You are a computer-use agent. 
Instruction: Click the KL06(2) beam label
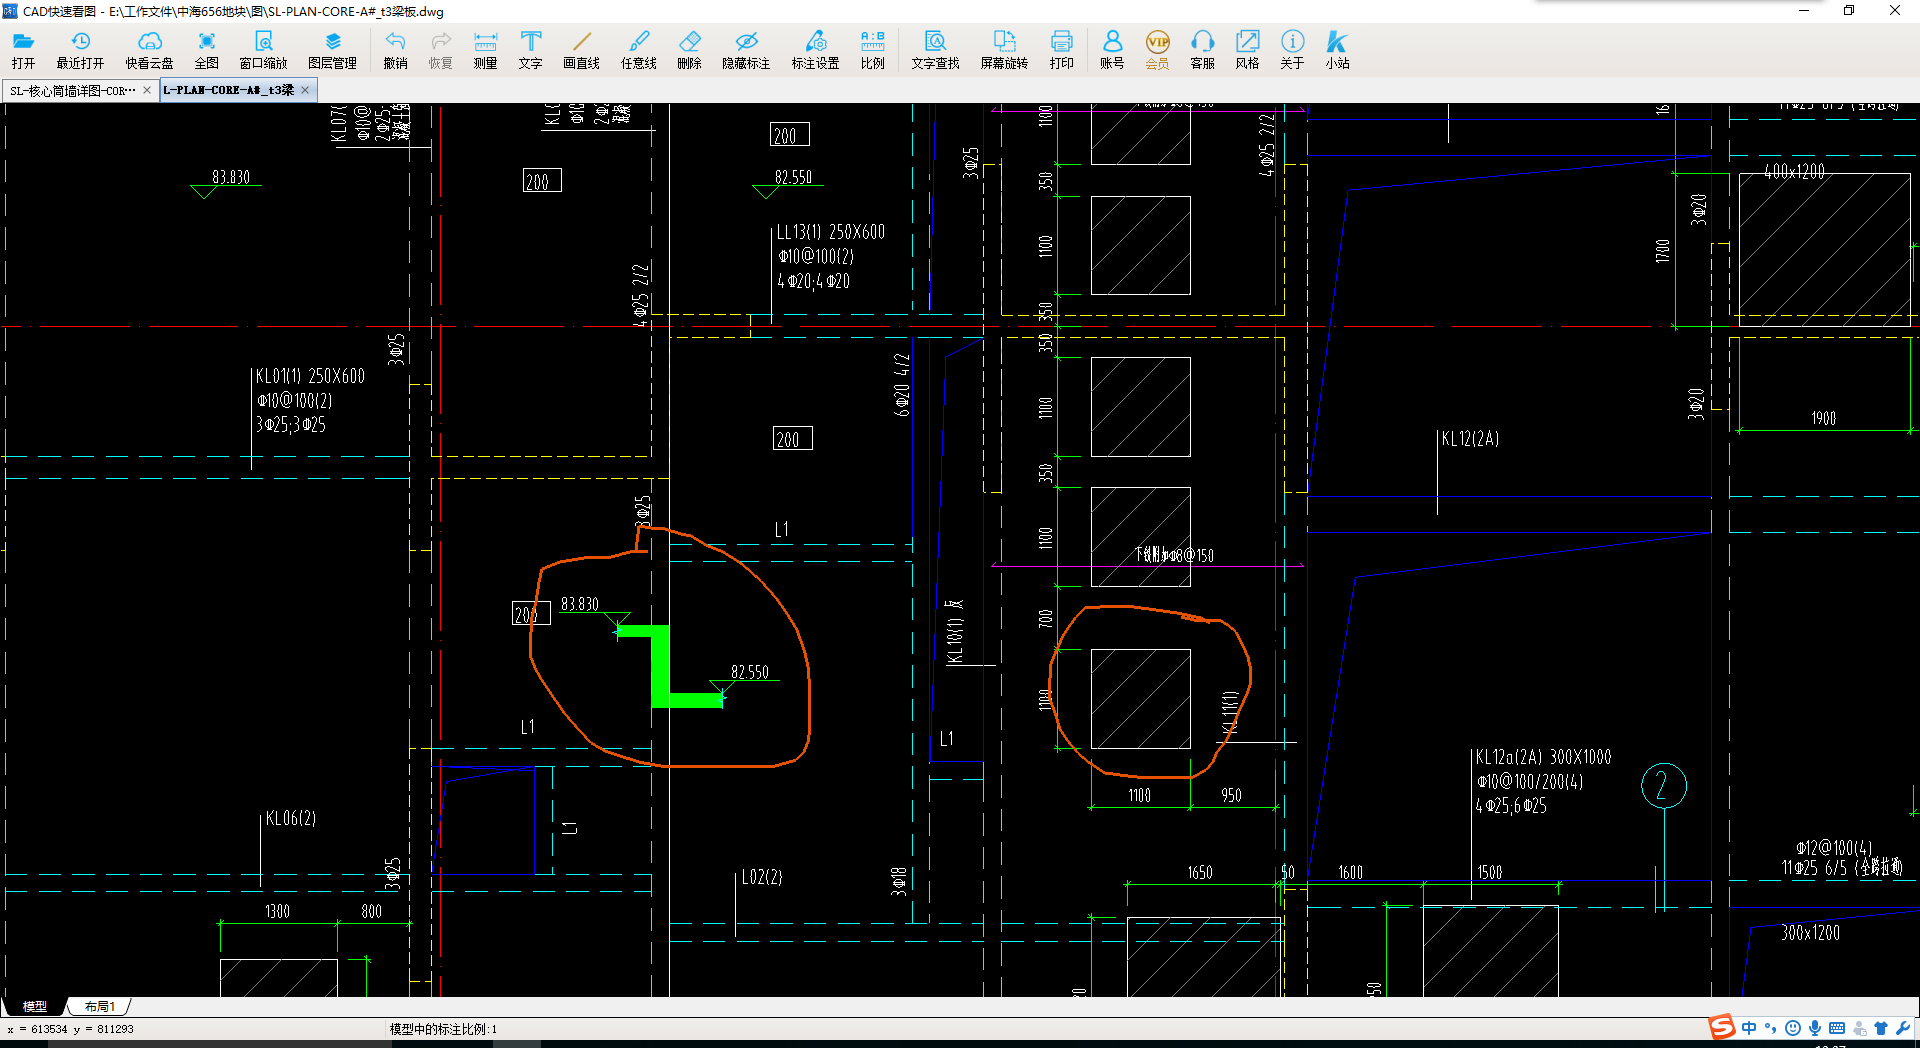291,819
